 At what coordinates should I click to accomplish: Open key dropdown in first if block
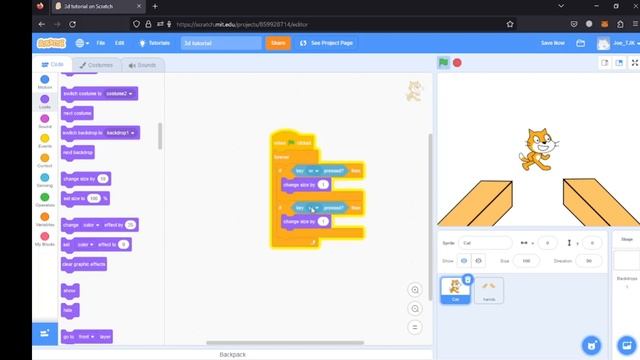pyautogui.click(x=313, y=171)
